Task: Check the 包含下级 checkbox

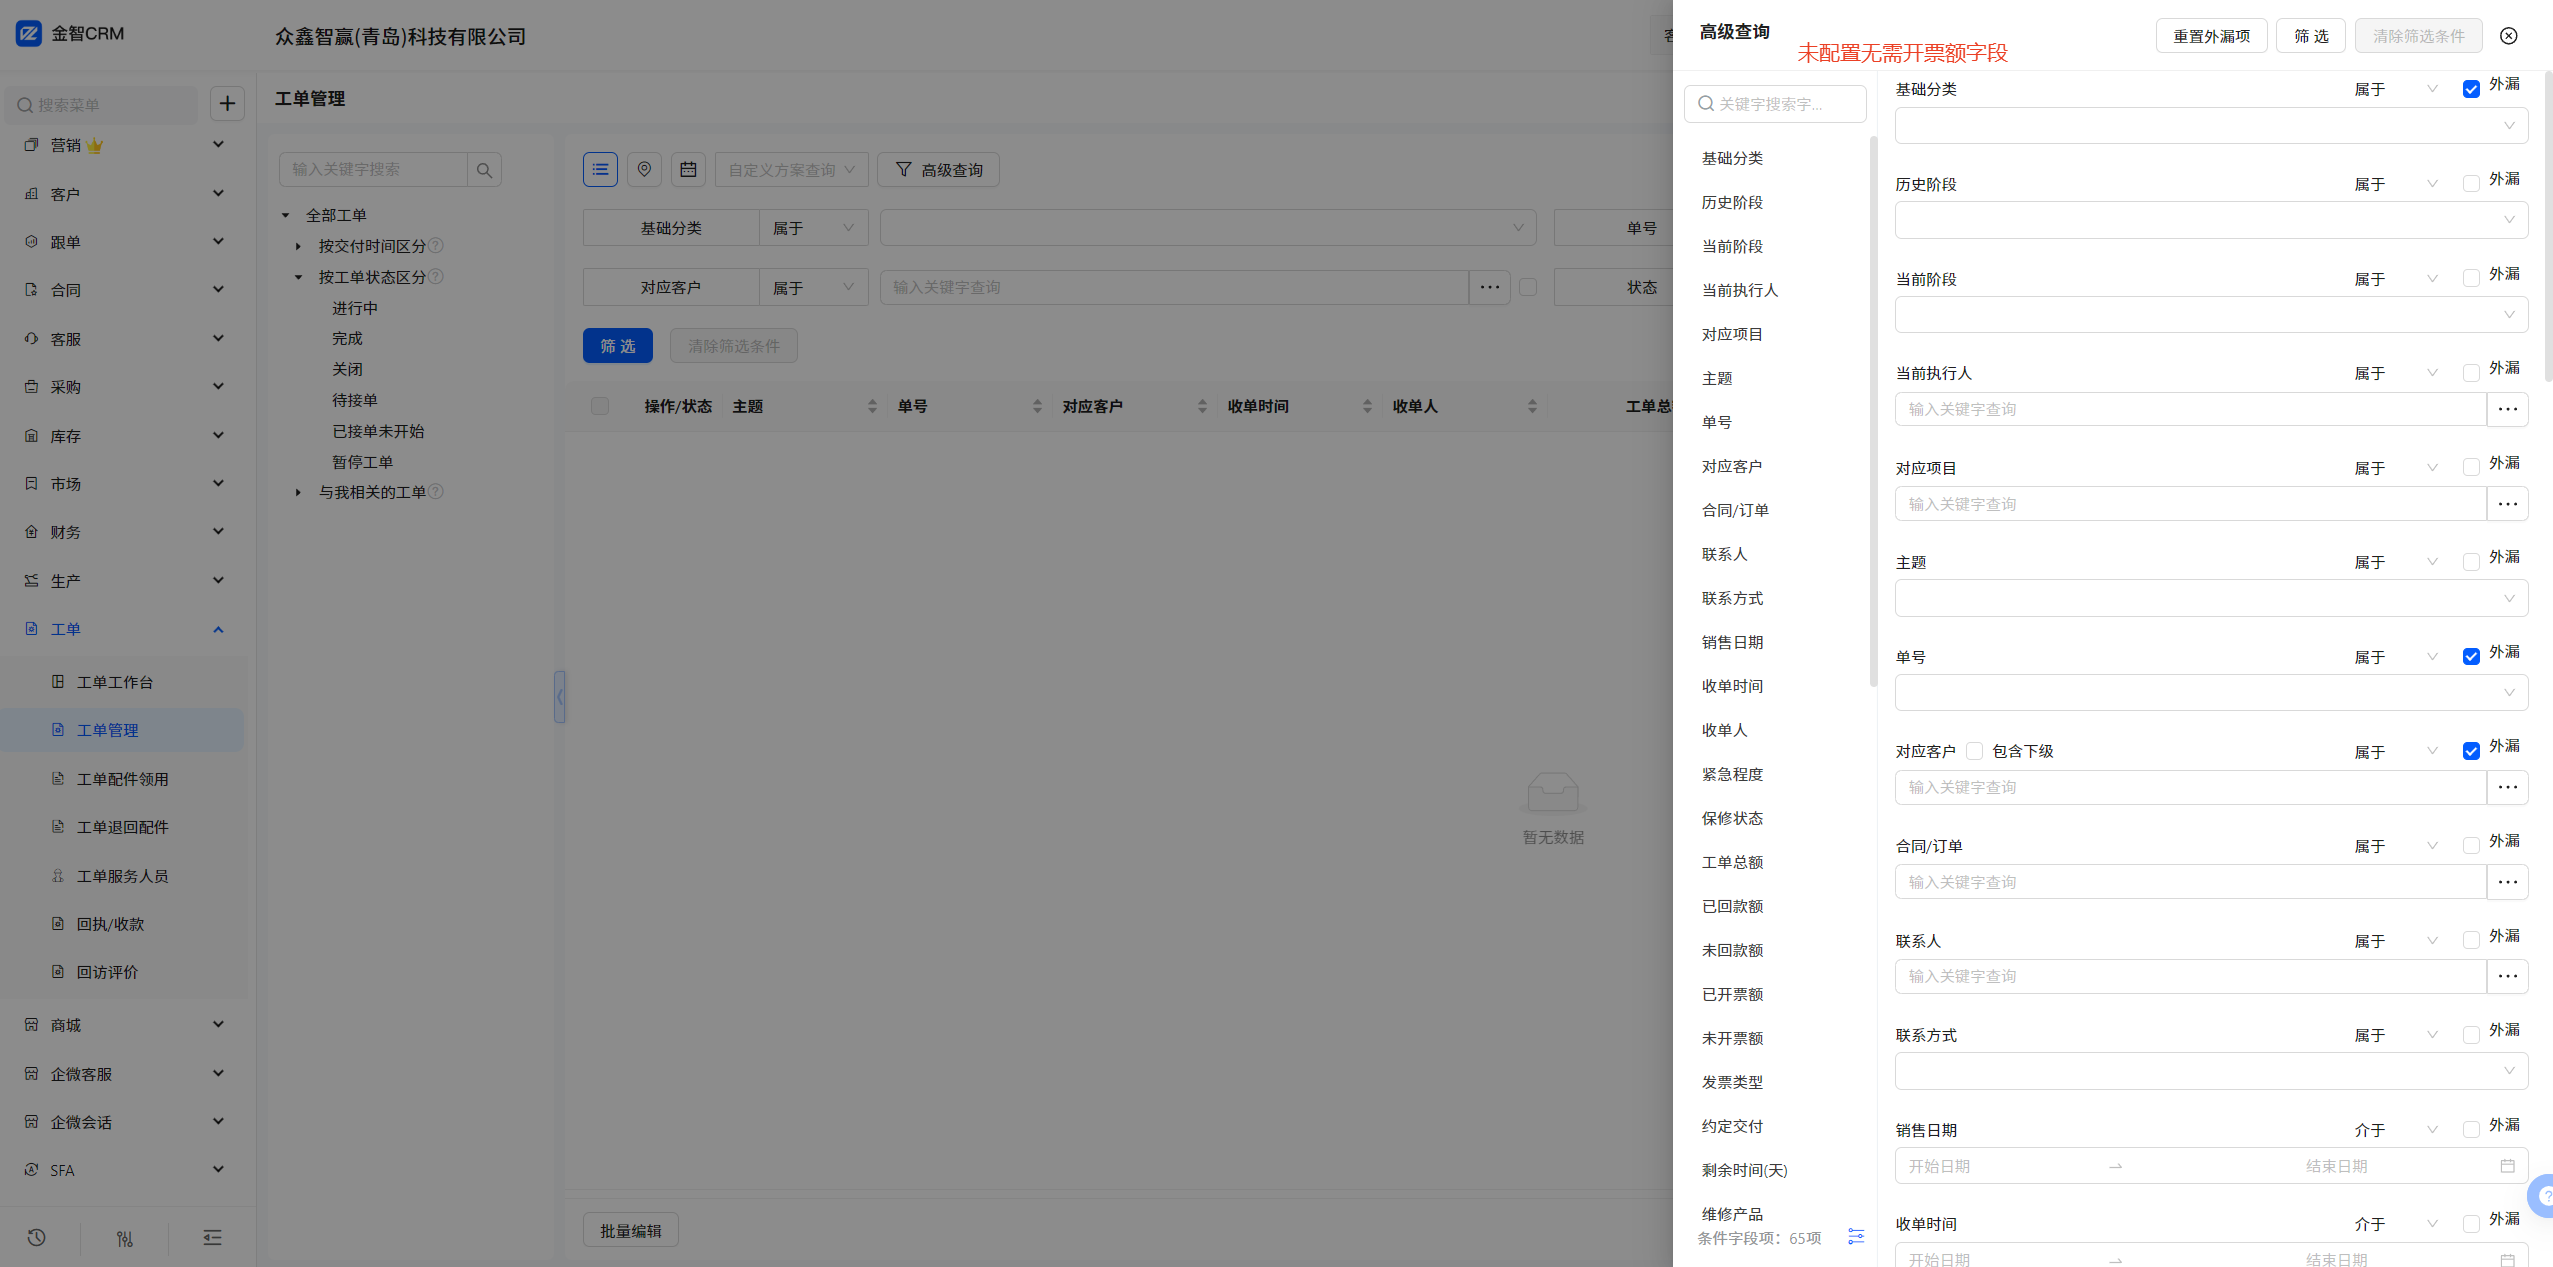Action: coord(1974,751)
